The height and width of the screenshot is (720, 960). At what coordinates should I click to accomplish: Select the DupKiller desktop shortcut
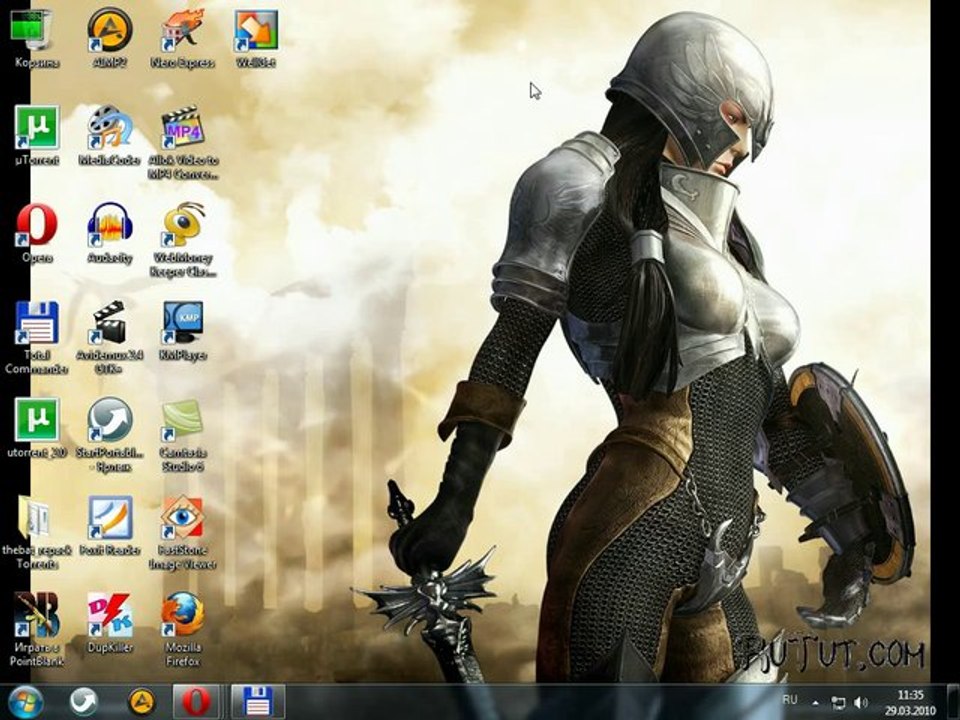[110, 622]
